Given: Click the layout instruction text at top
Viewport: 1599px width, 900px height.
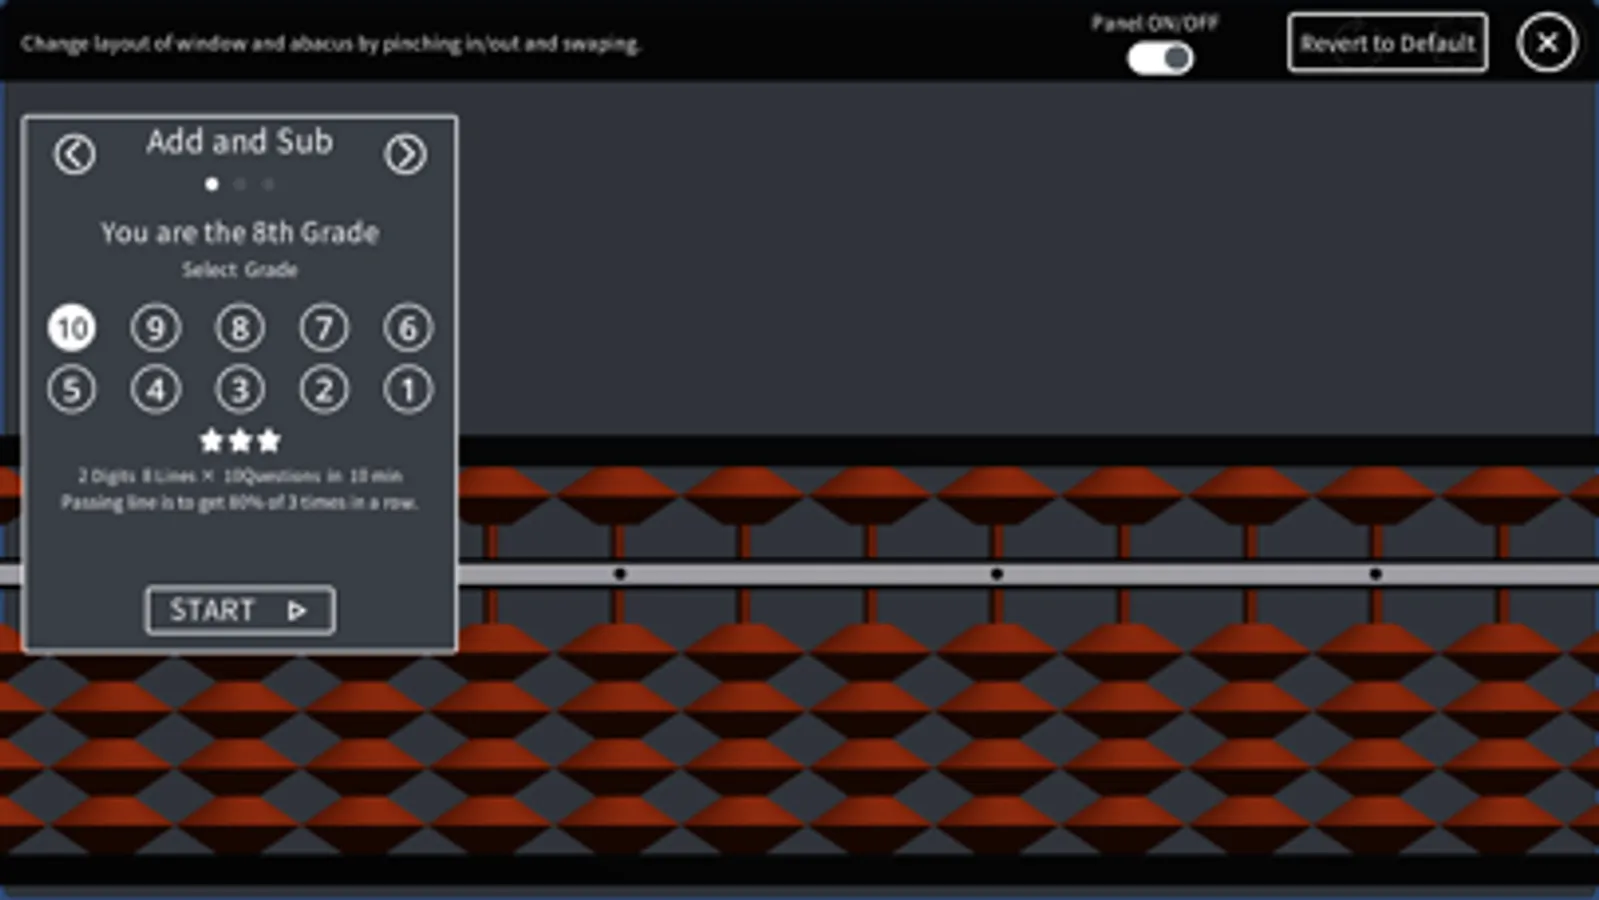Looking at the screenshot, I should 331,44.
